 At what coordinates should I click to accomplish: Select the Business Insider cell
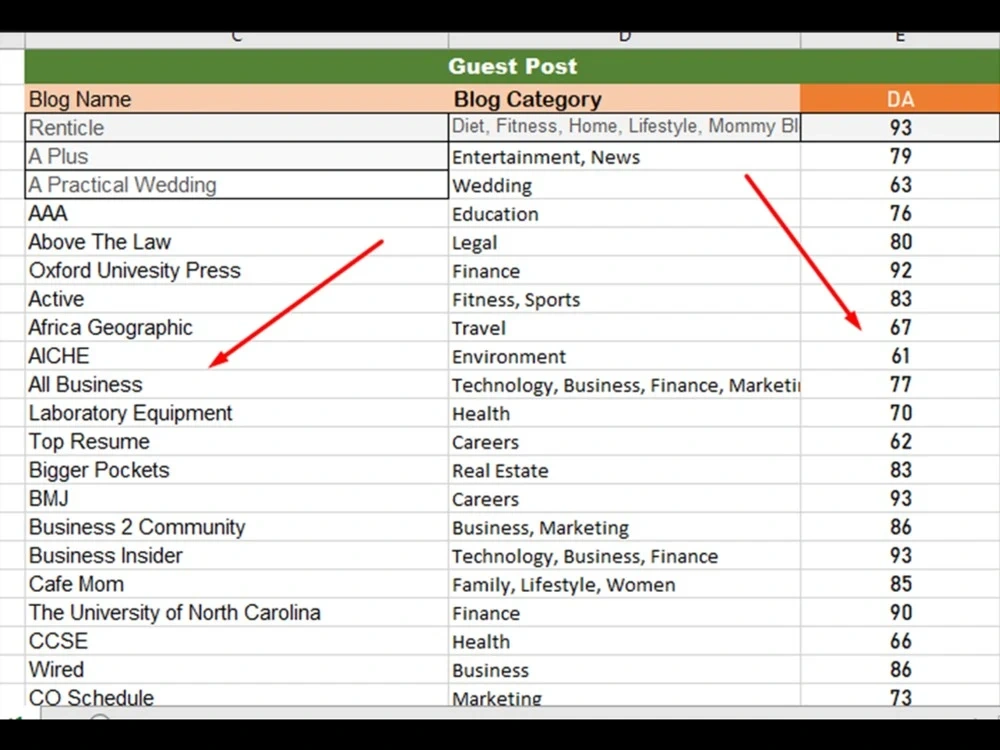click(237, 555)
